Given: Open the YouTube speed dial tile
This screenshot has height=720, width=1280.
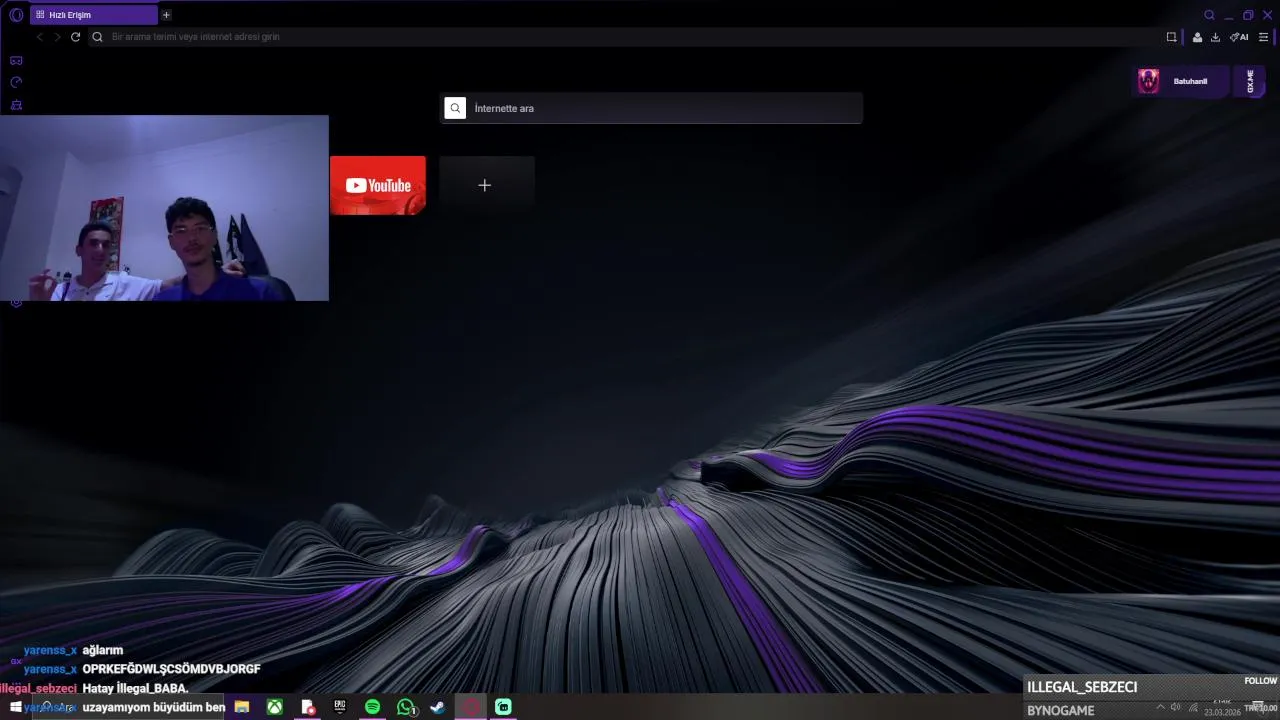Looking at the screenshot, I should [x=378, y=185].
